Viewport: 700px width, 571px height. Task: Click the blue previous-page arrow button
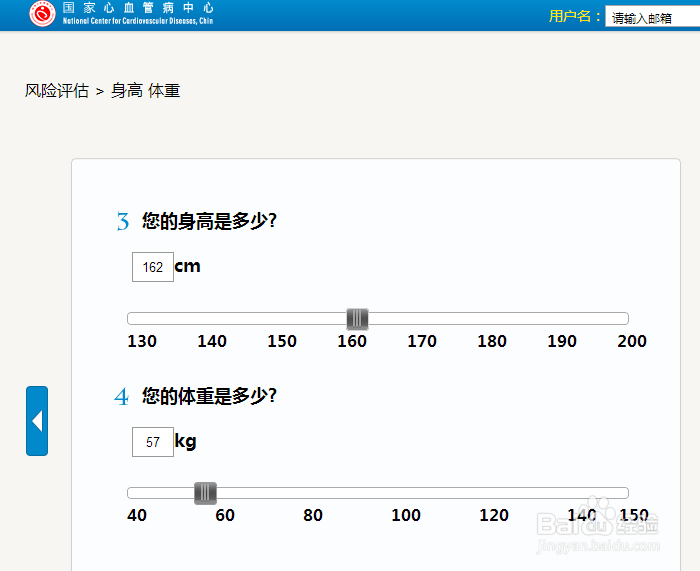(37, 421)
